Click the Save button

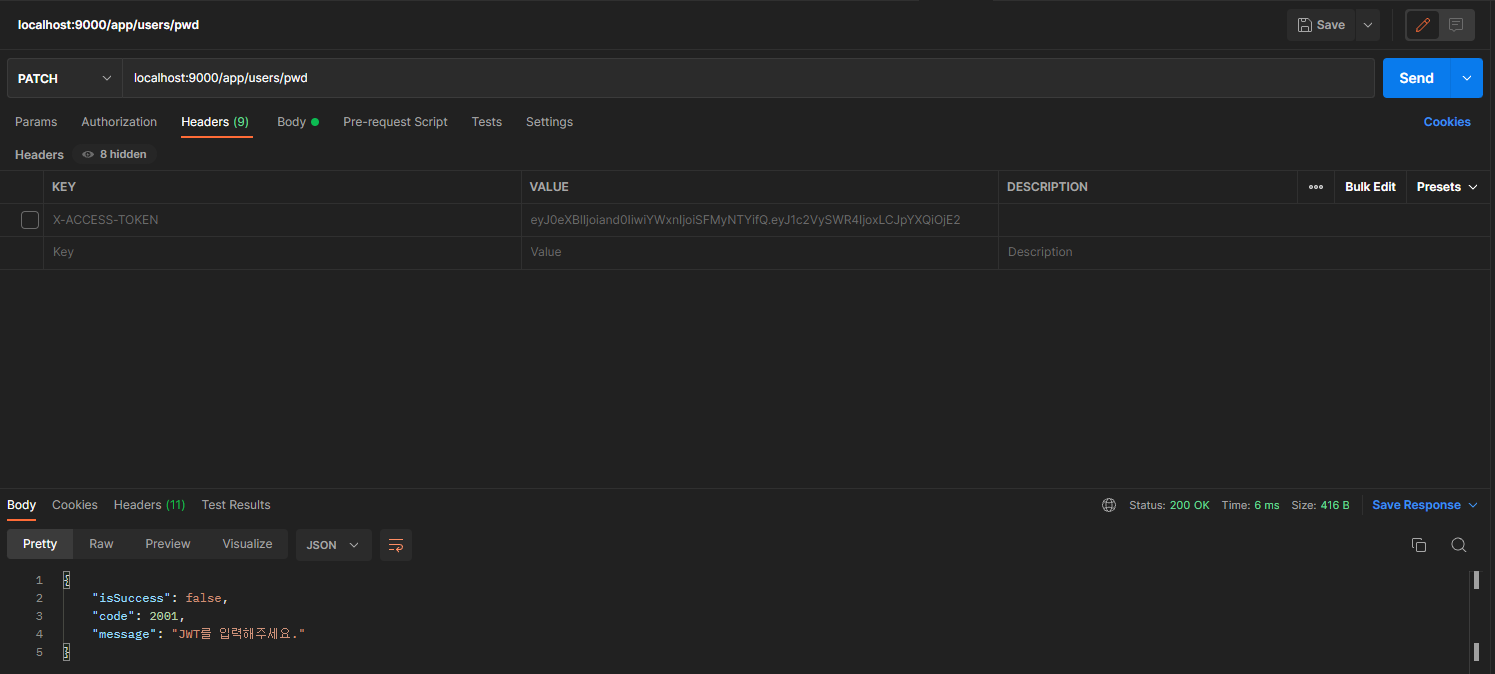pos(1321,25)
